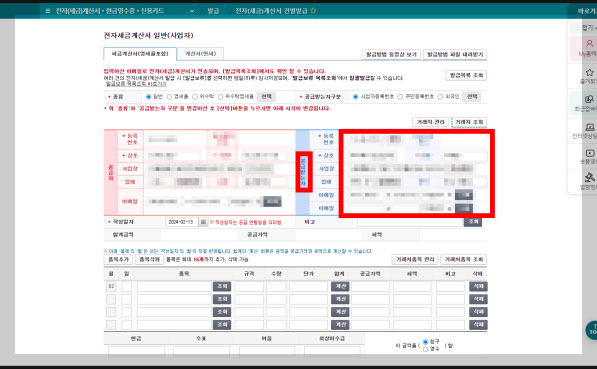The width and height of the screenshot is (597, 369).
Task: Click 품목삭제 button
Action: click(x=149, y=260)
